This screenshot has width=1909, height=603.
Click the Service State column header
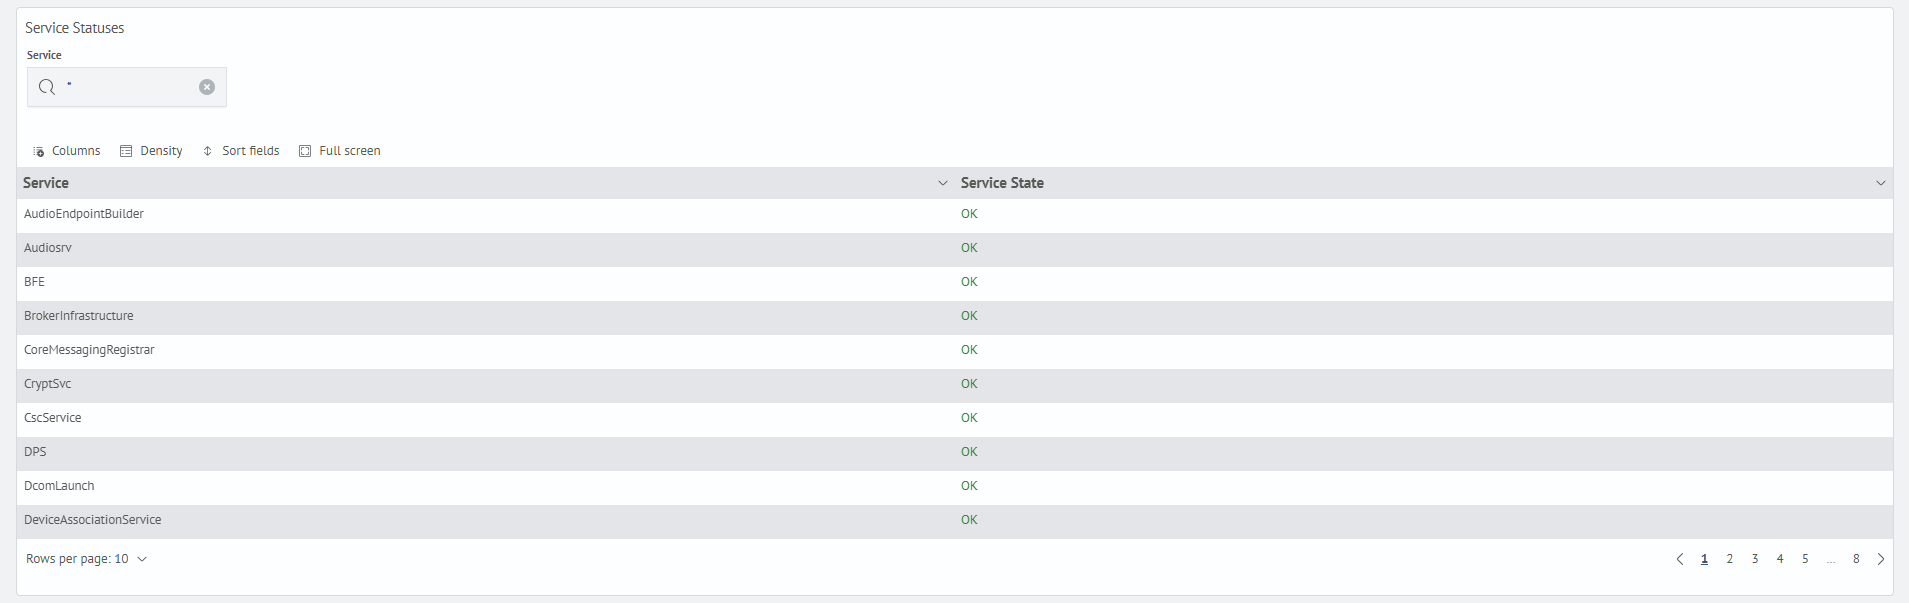1002,183
